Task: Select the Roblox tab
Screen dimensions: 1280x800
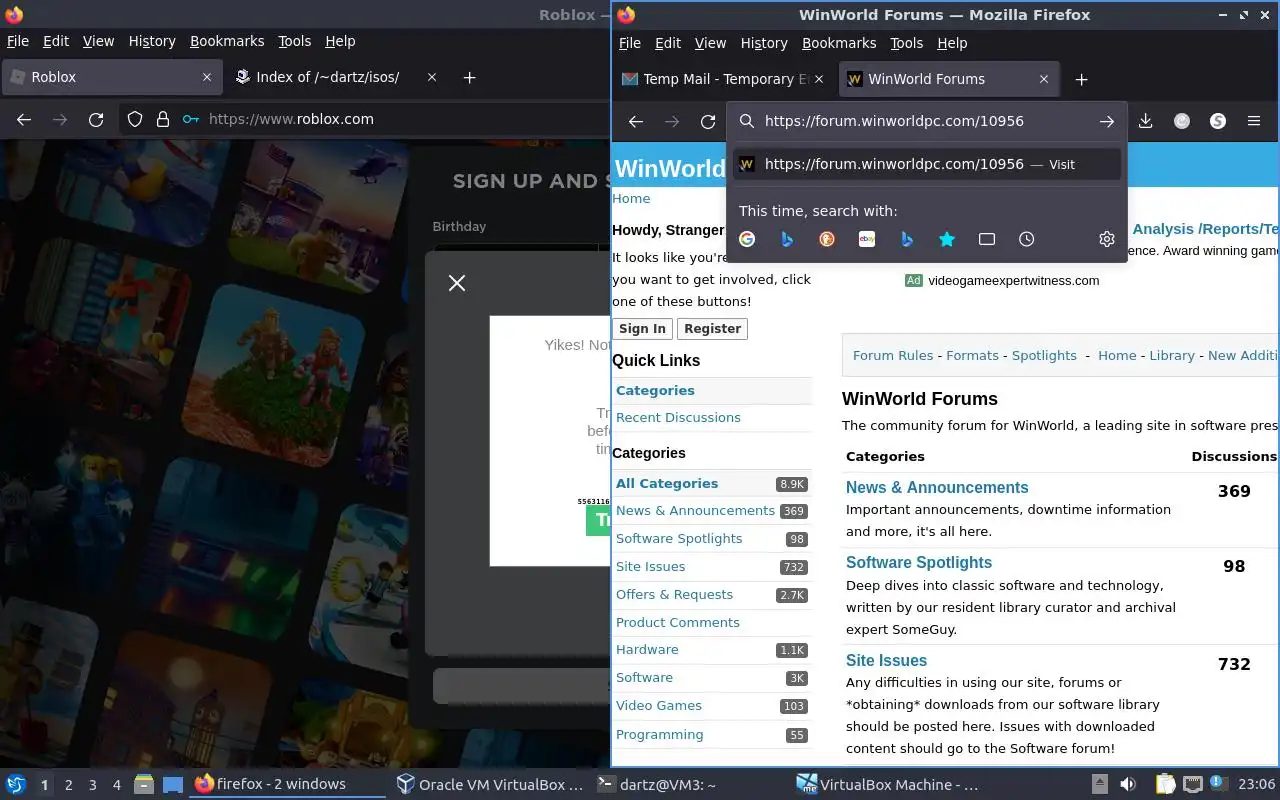Action: (110, 77)
